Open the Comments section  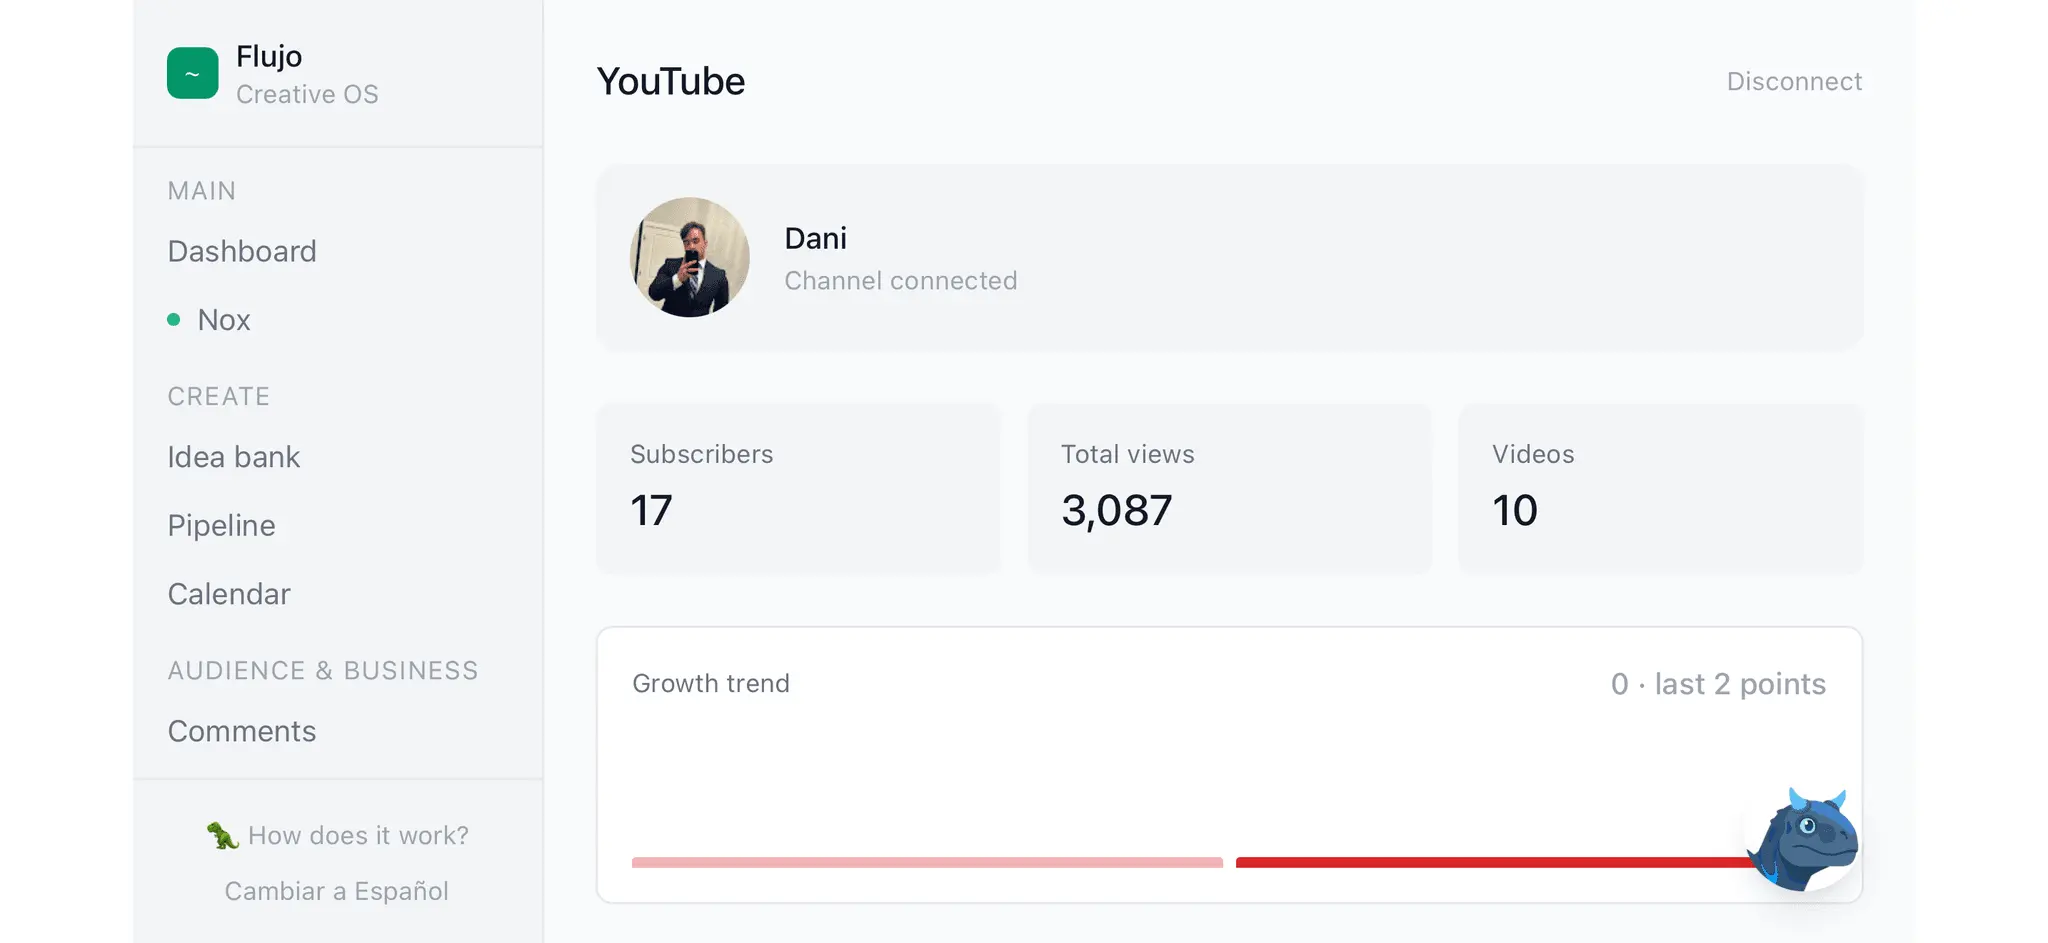point(242,731)
